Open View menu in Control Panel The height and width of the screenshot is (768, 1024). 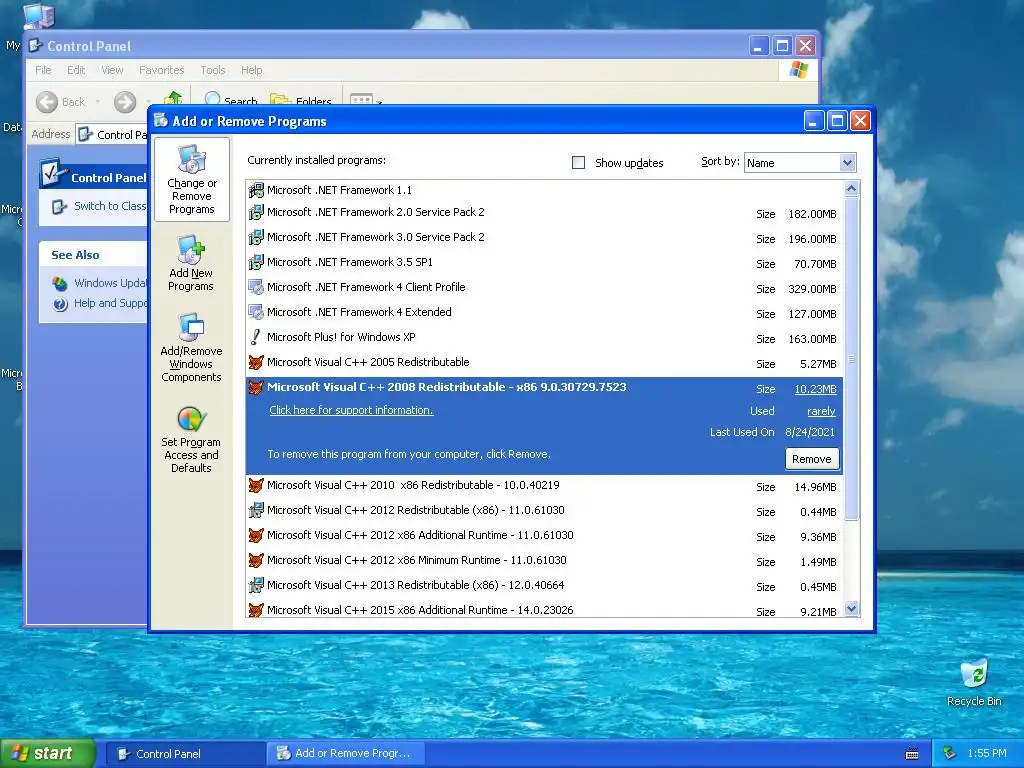pos(112,70)
